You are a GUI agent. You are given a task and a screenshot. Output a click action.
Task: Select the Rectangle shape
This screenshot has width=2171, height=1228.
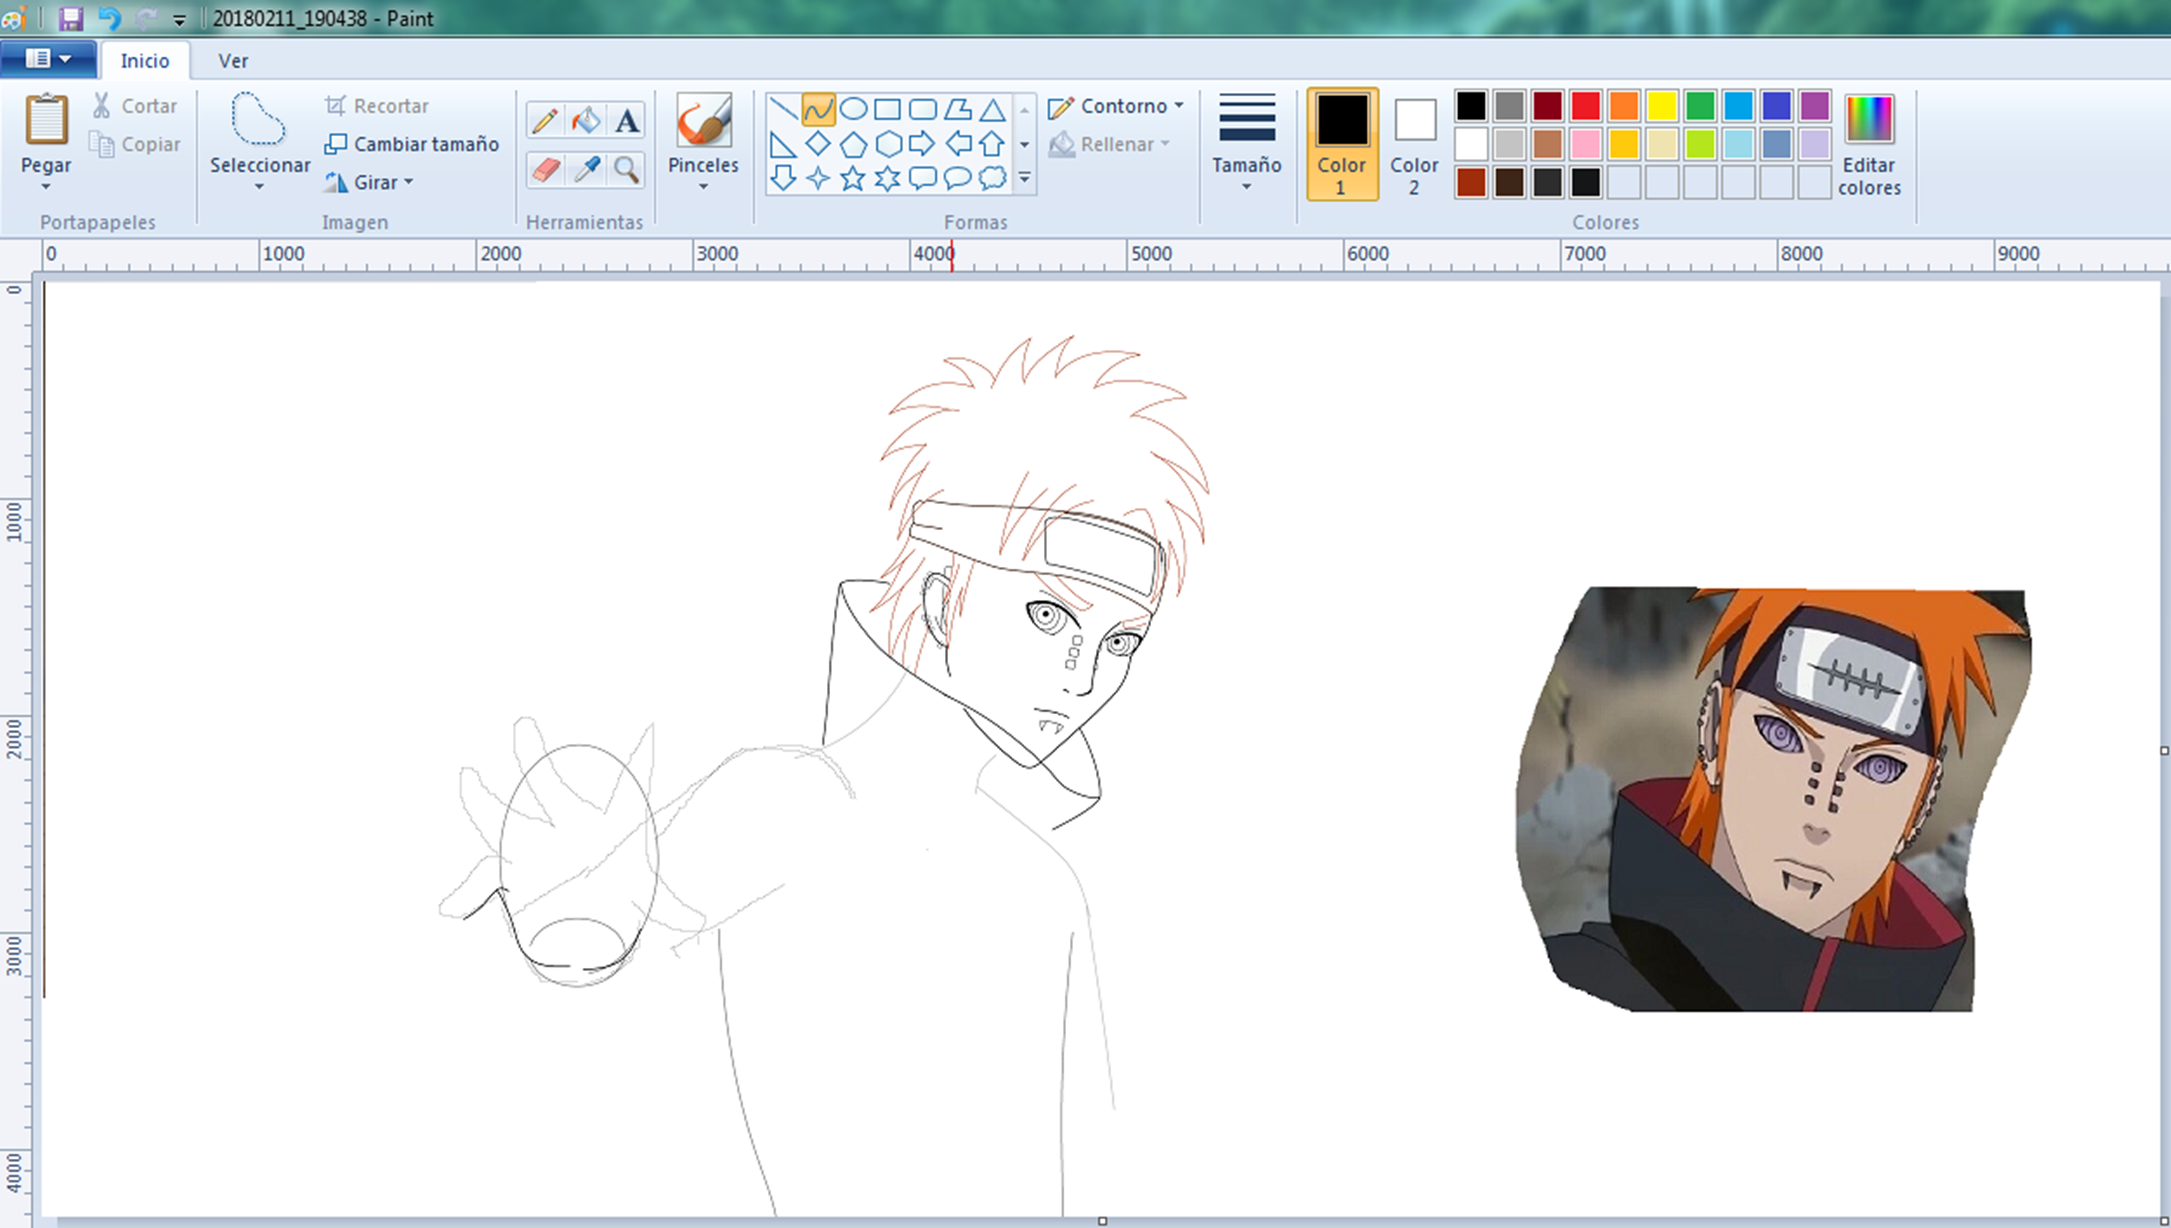pyautogui.click(x=887, y=109)
